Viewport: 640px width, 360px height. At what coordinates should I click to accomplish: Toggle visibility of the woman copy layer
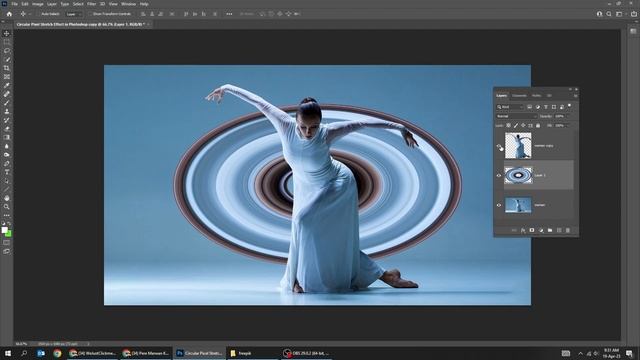[x=499, y=146]
